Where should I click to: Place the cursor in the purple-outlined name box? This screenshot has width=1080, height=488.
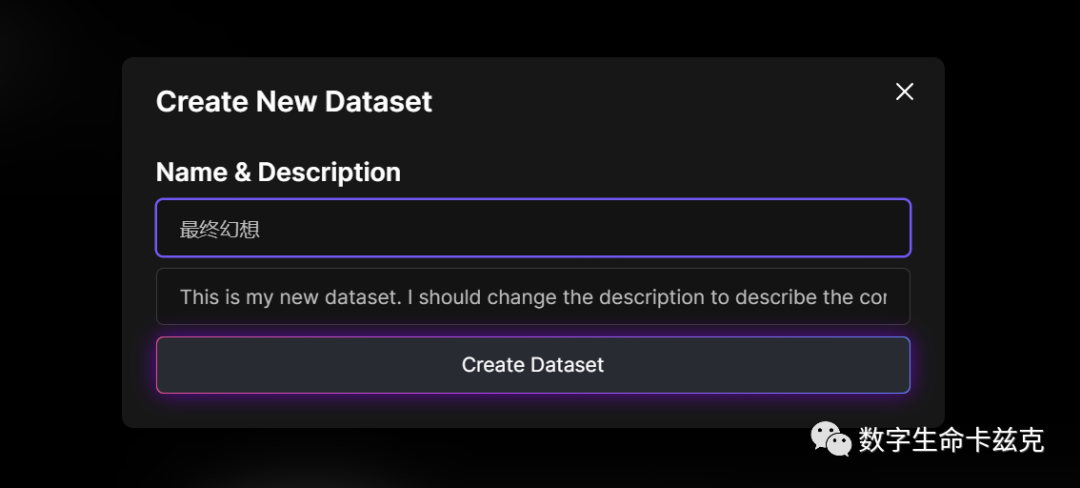click(x=533, y=228)
